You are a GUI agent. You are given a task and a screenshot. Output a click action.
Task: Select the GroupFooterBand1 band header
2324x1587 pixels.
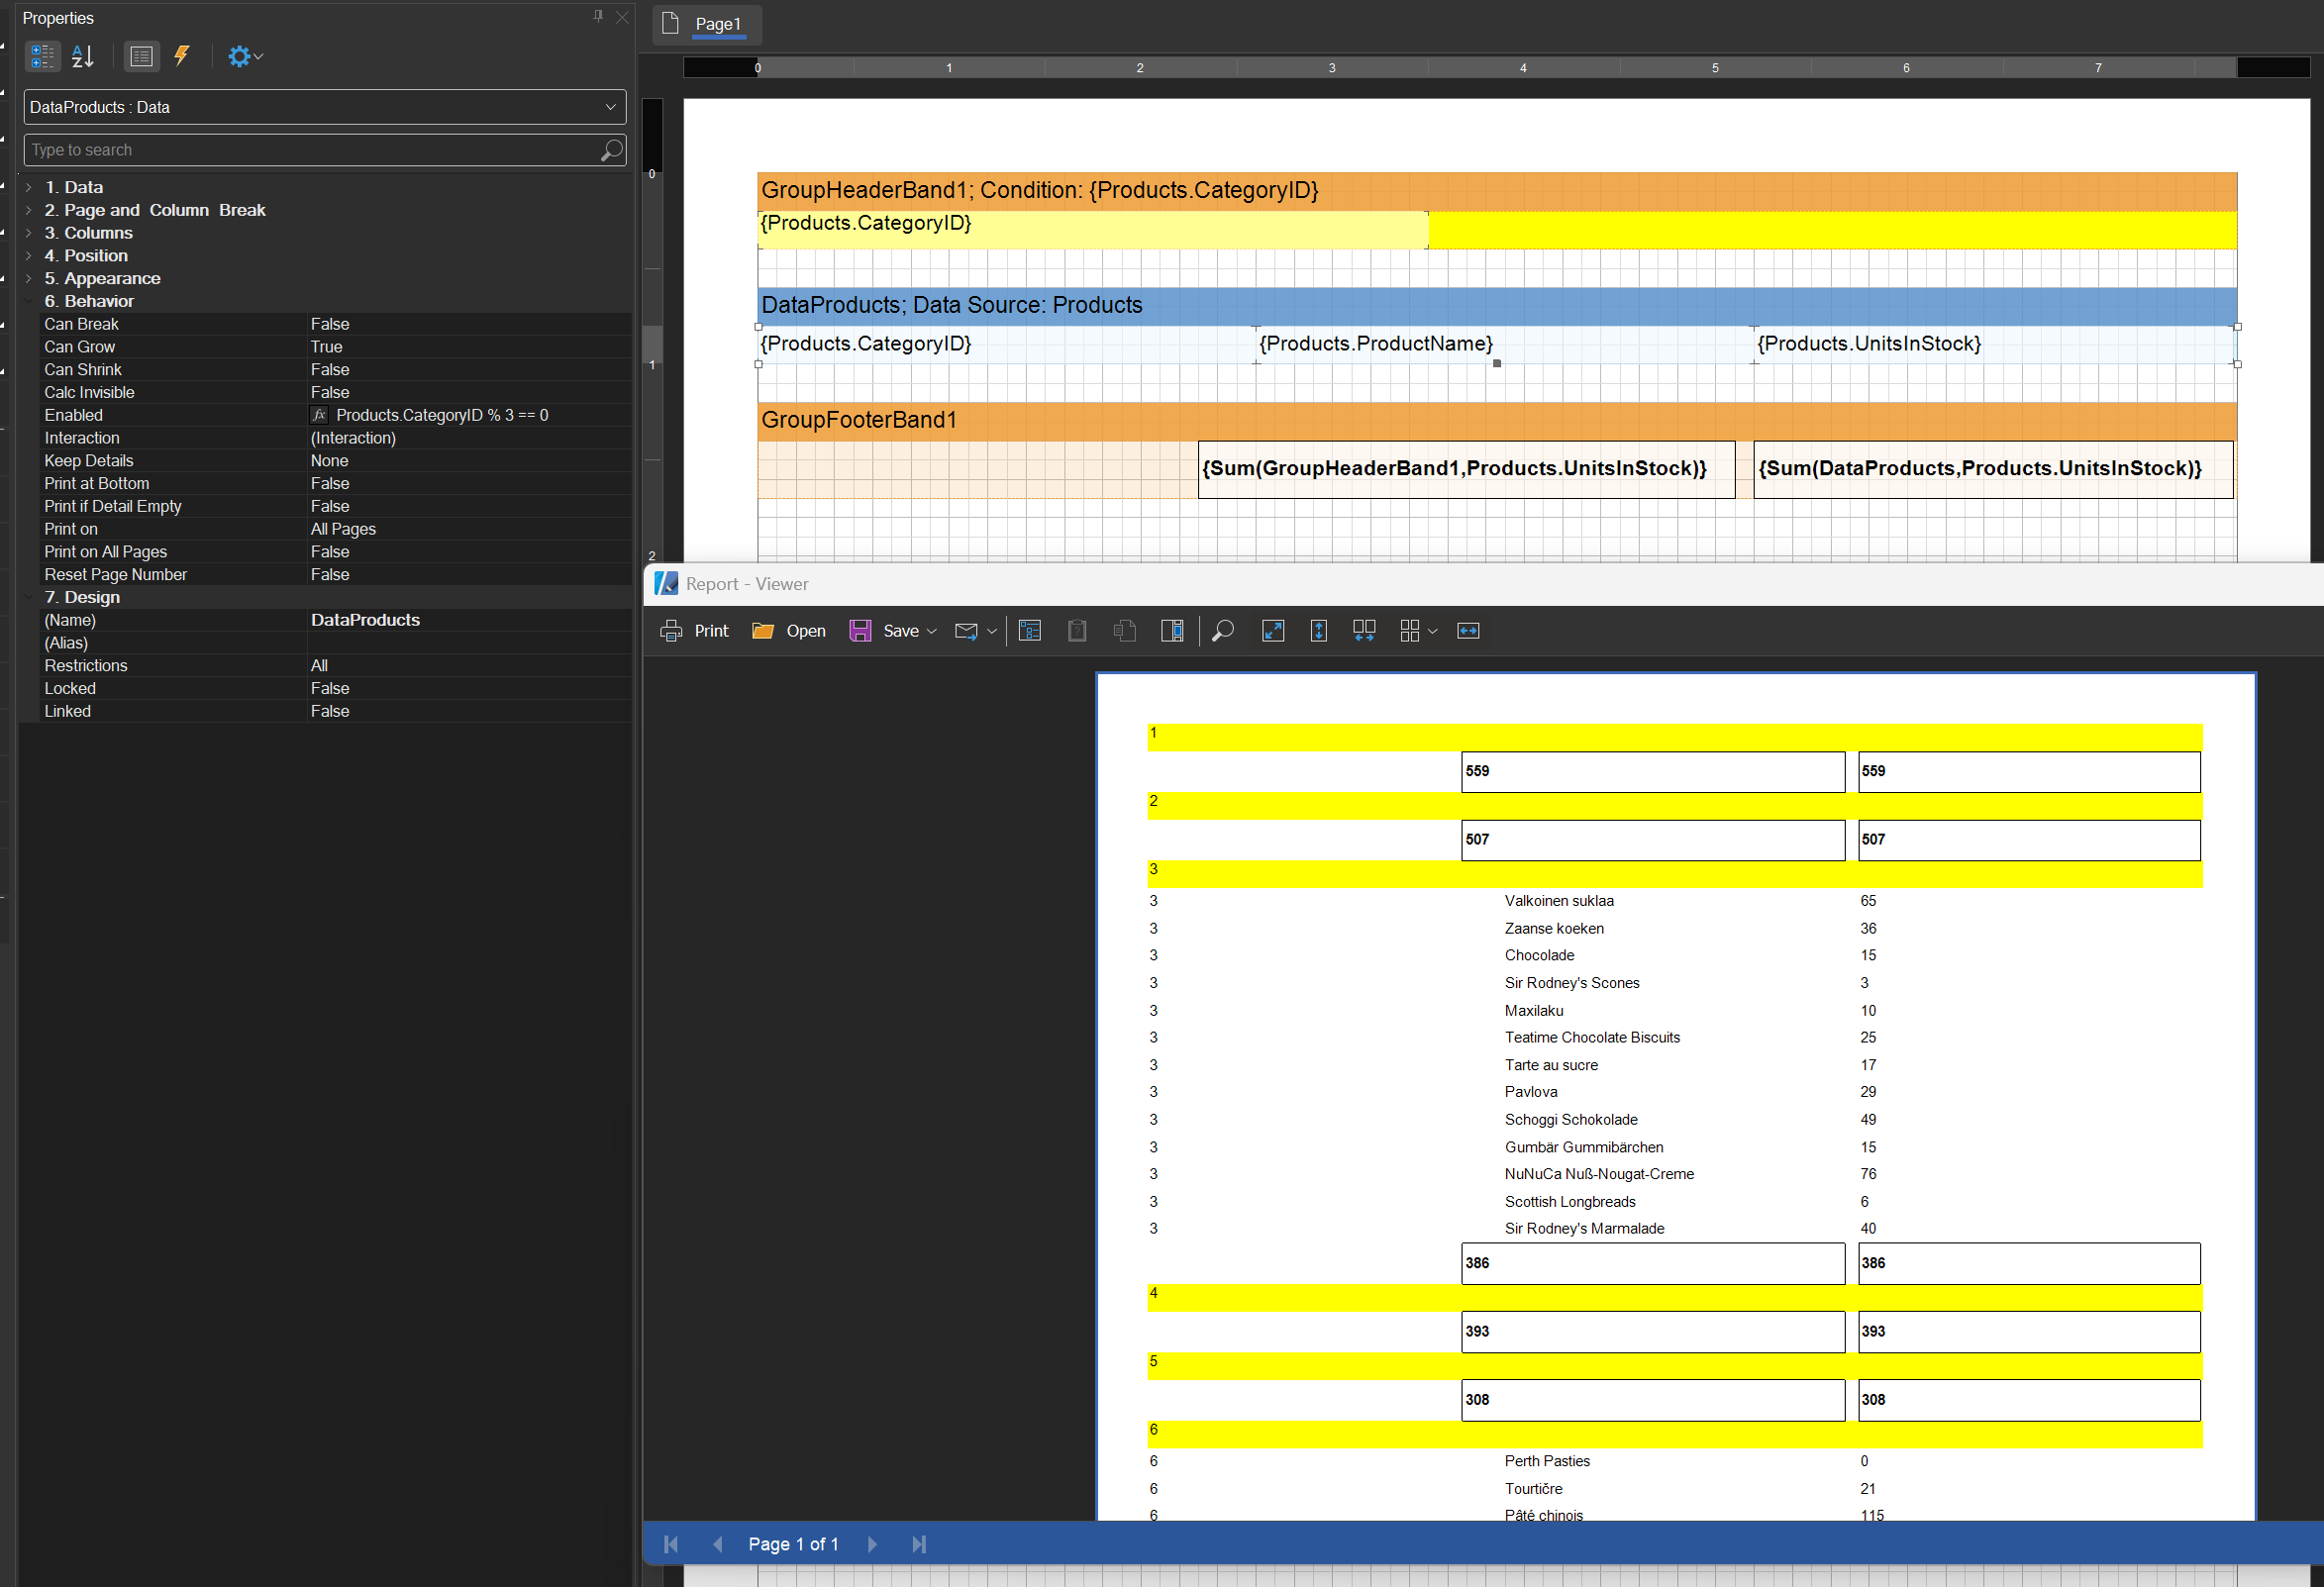click(1496, 420)
